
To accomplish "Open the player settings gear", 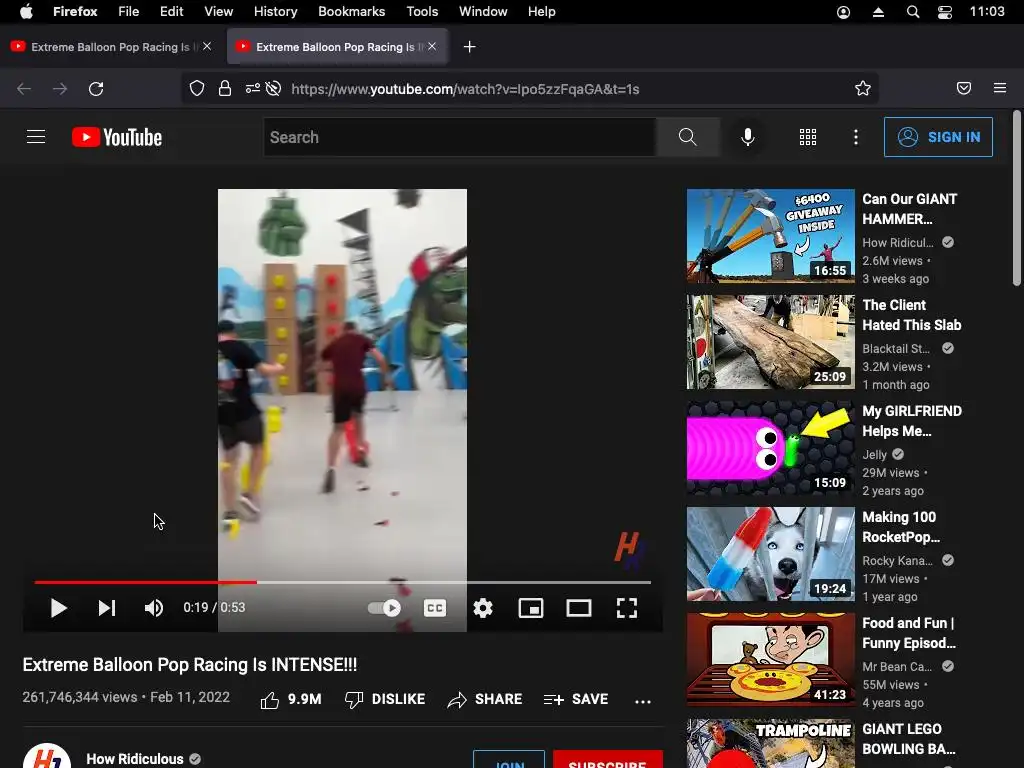I will (483, 608).
